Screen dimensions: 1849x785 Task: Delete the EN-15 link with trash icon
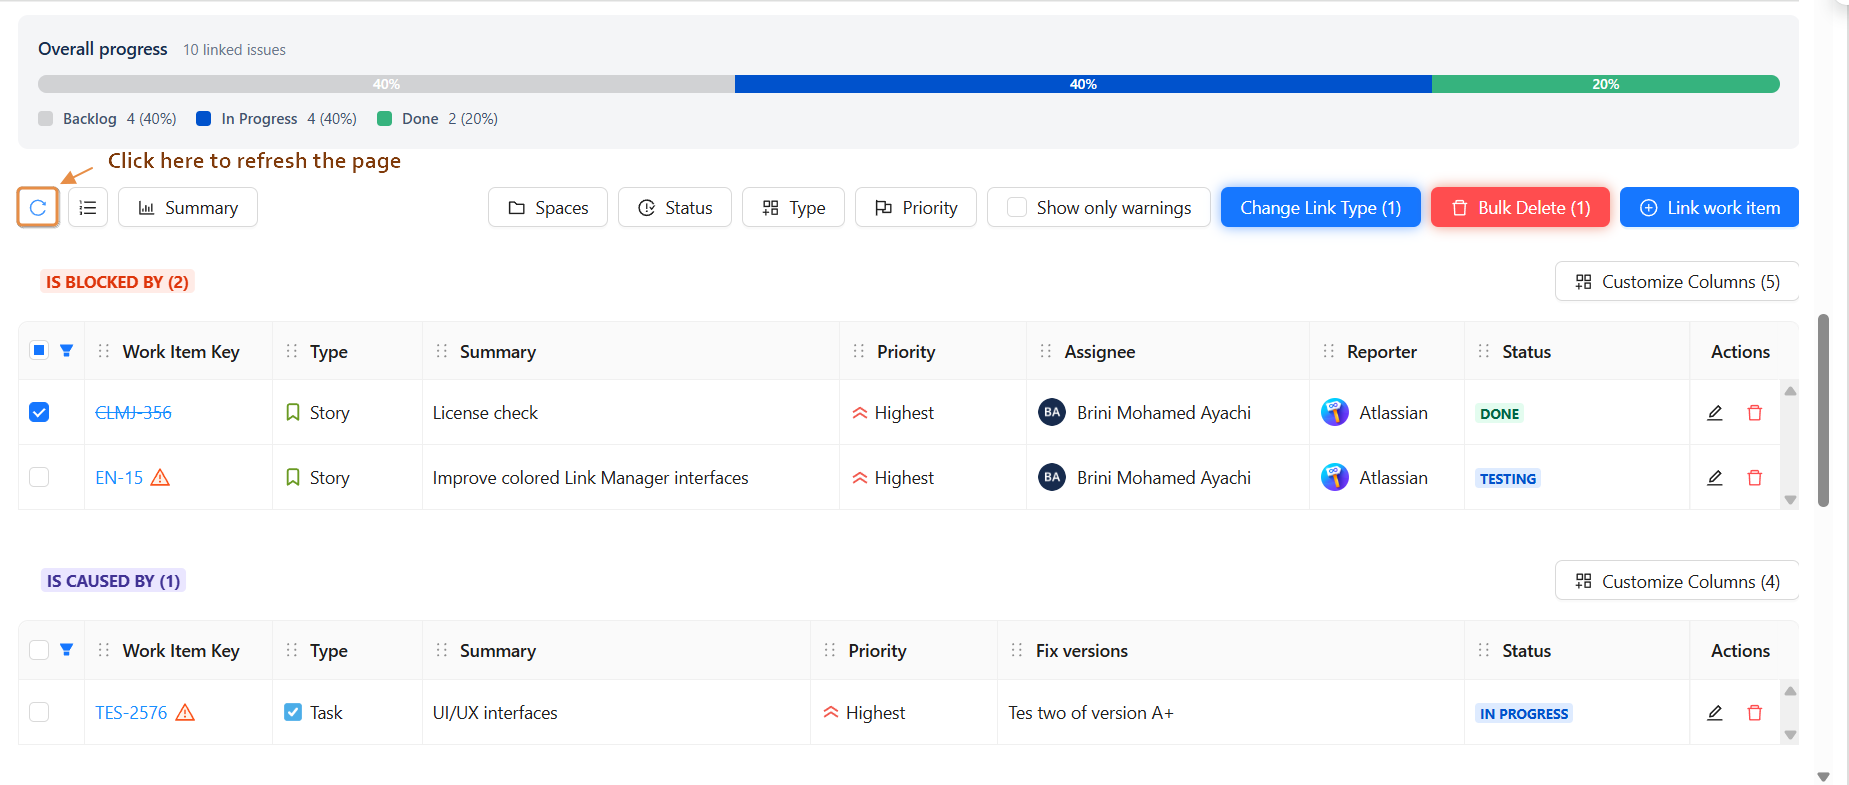1754,478
